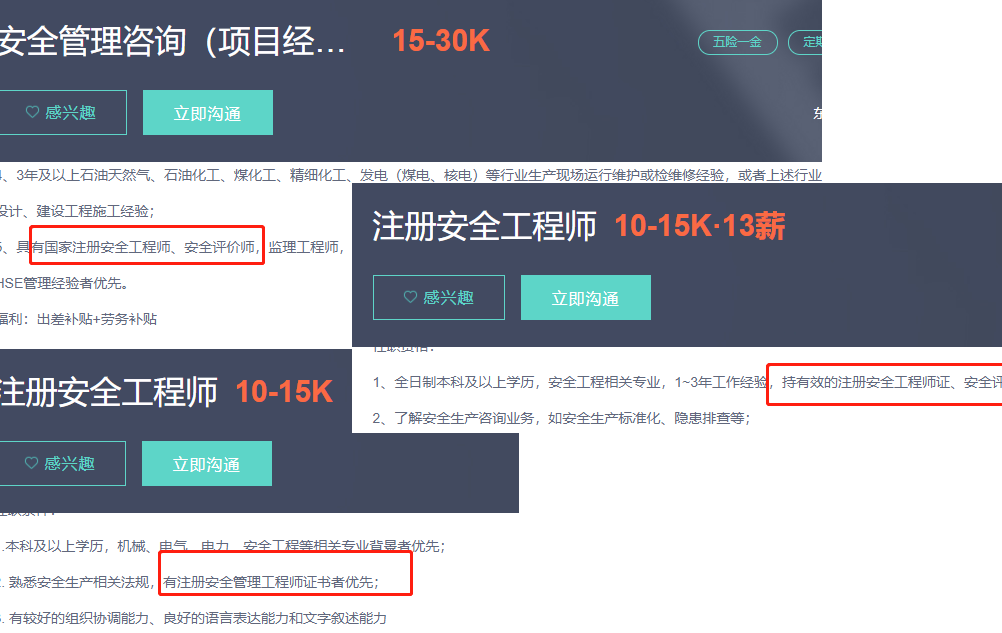1002x633 pixels.
Task: Click the heart icon beside 感兴趣 for 注册安全工程师 10-15K·13薪
Action: click(x=412, y=297)
